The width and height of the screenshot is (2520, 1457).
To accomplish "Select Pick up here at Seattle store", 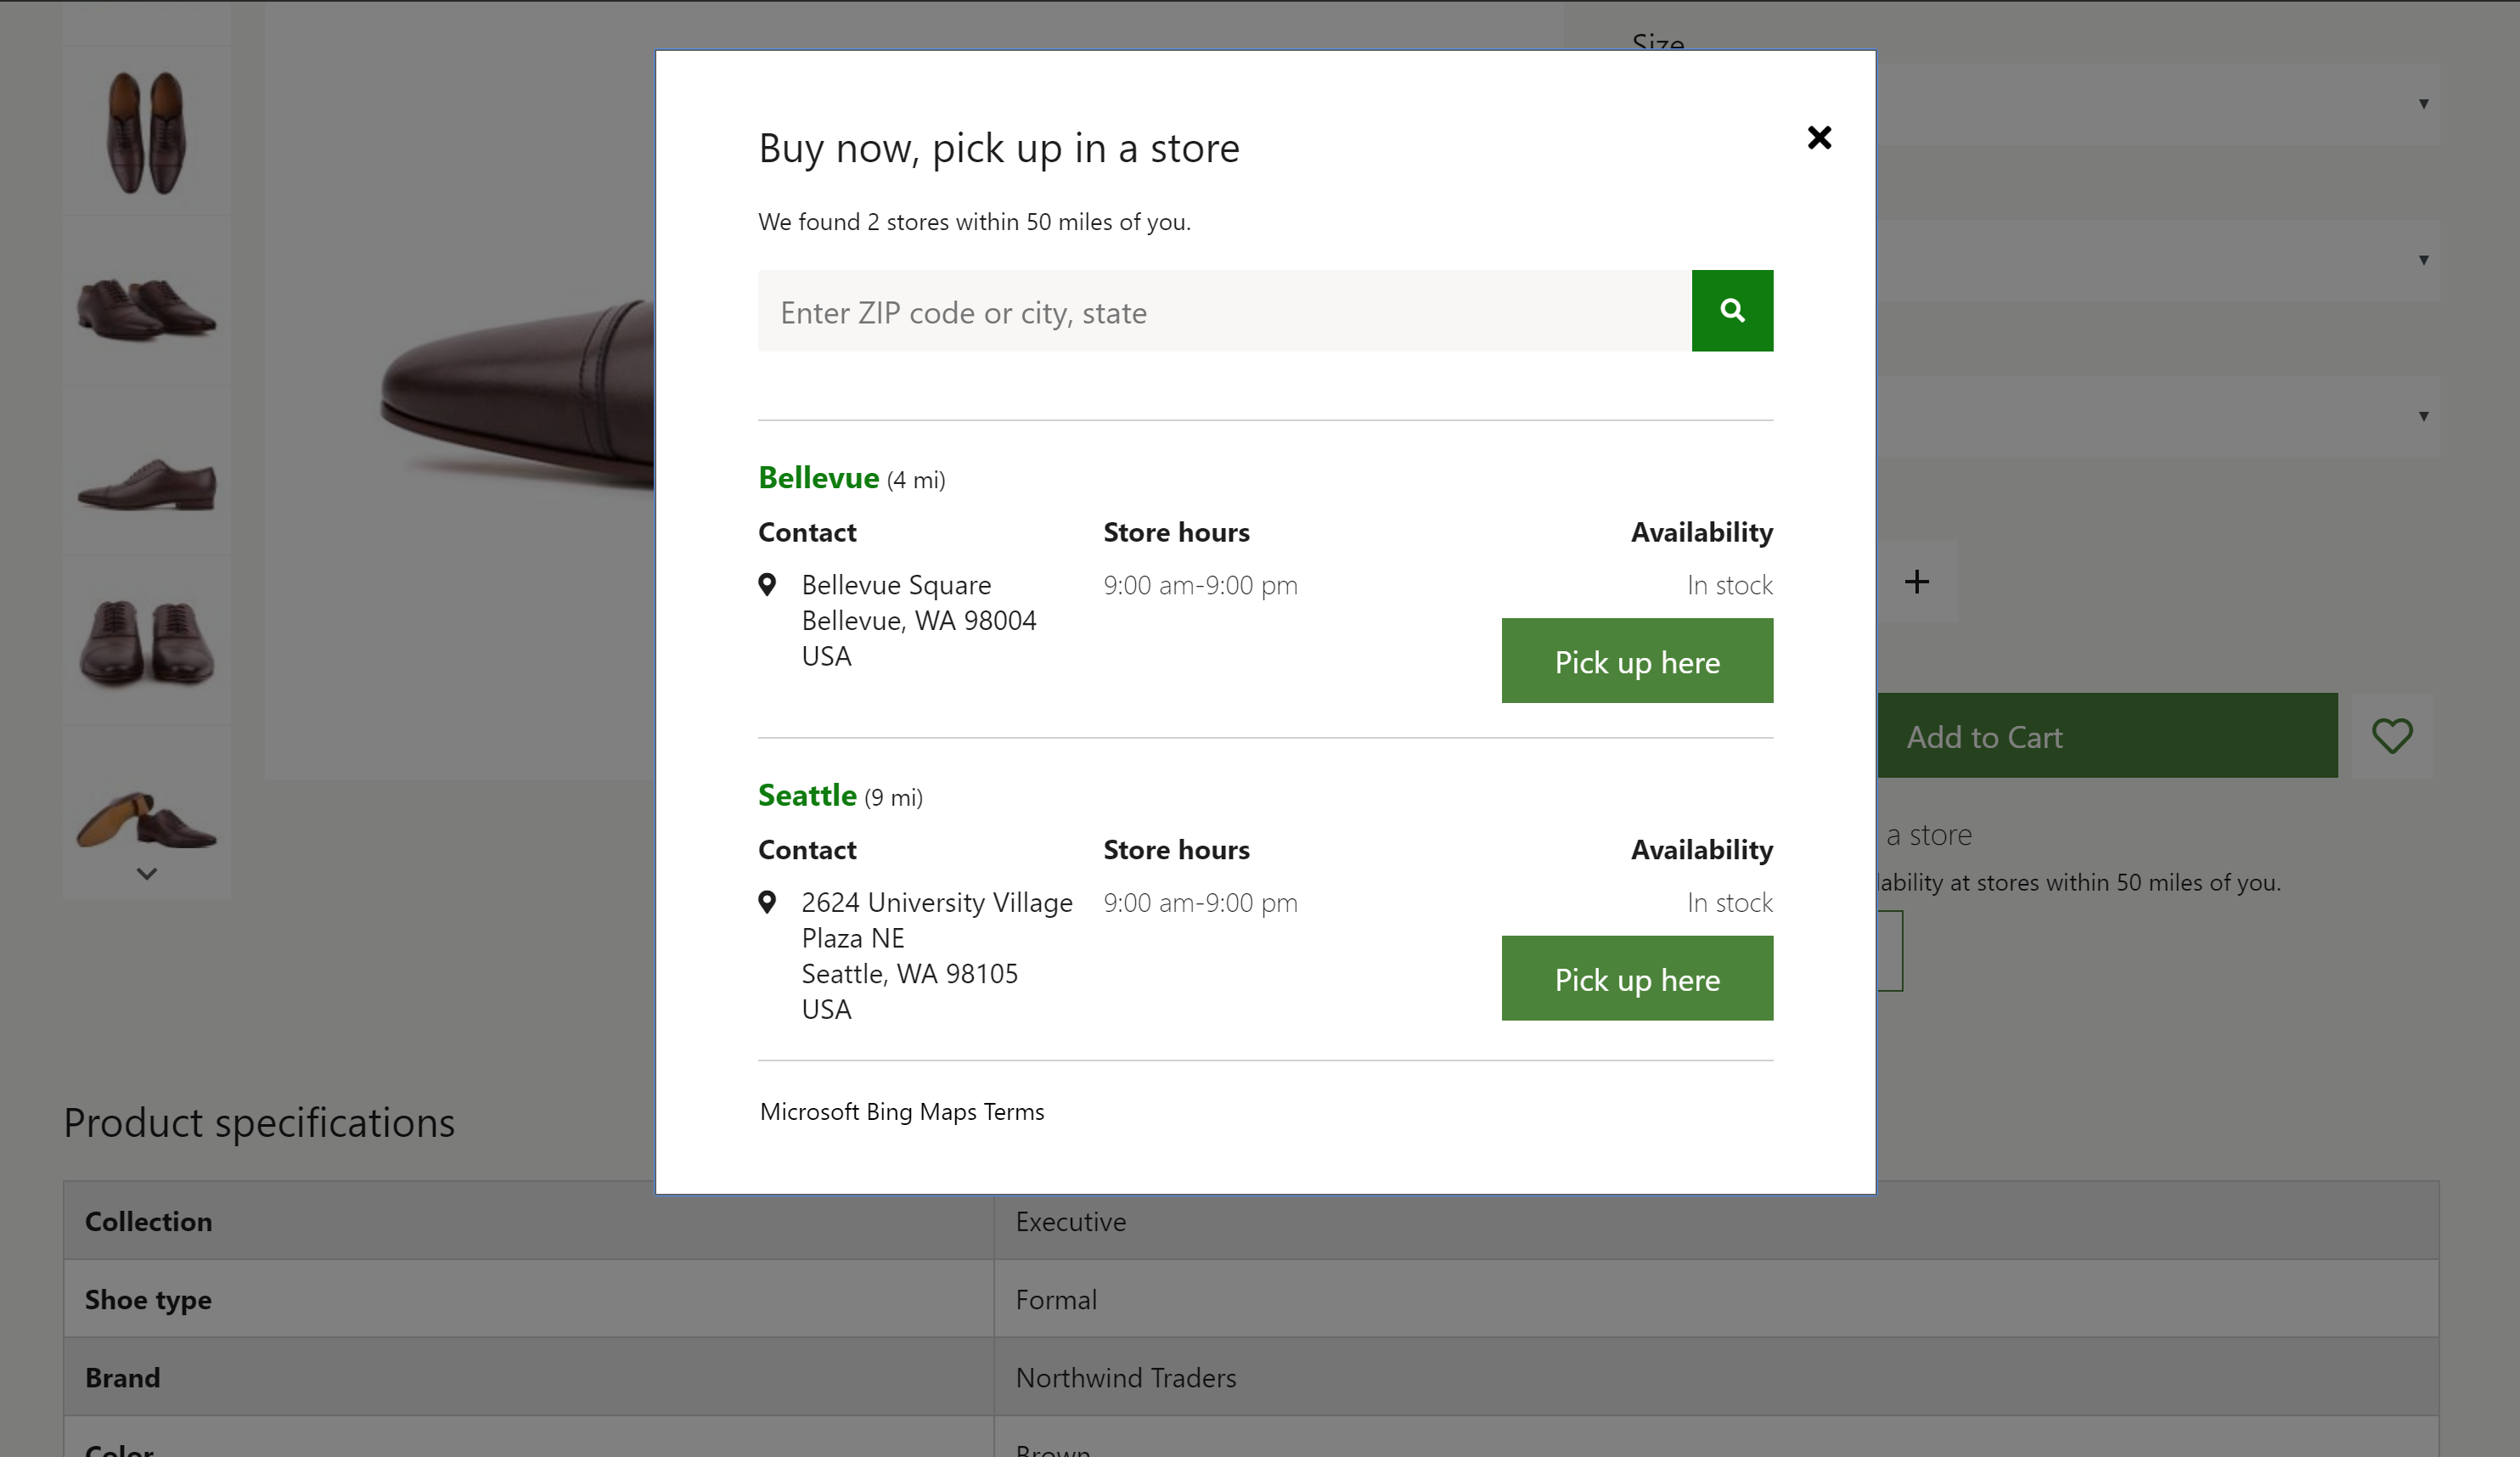I will tap(1637, 976).
